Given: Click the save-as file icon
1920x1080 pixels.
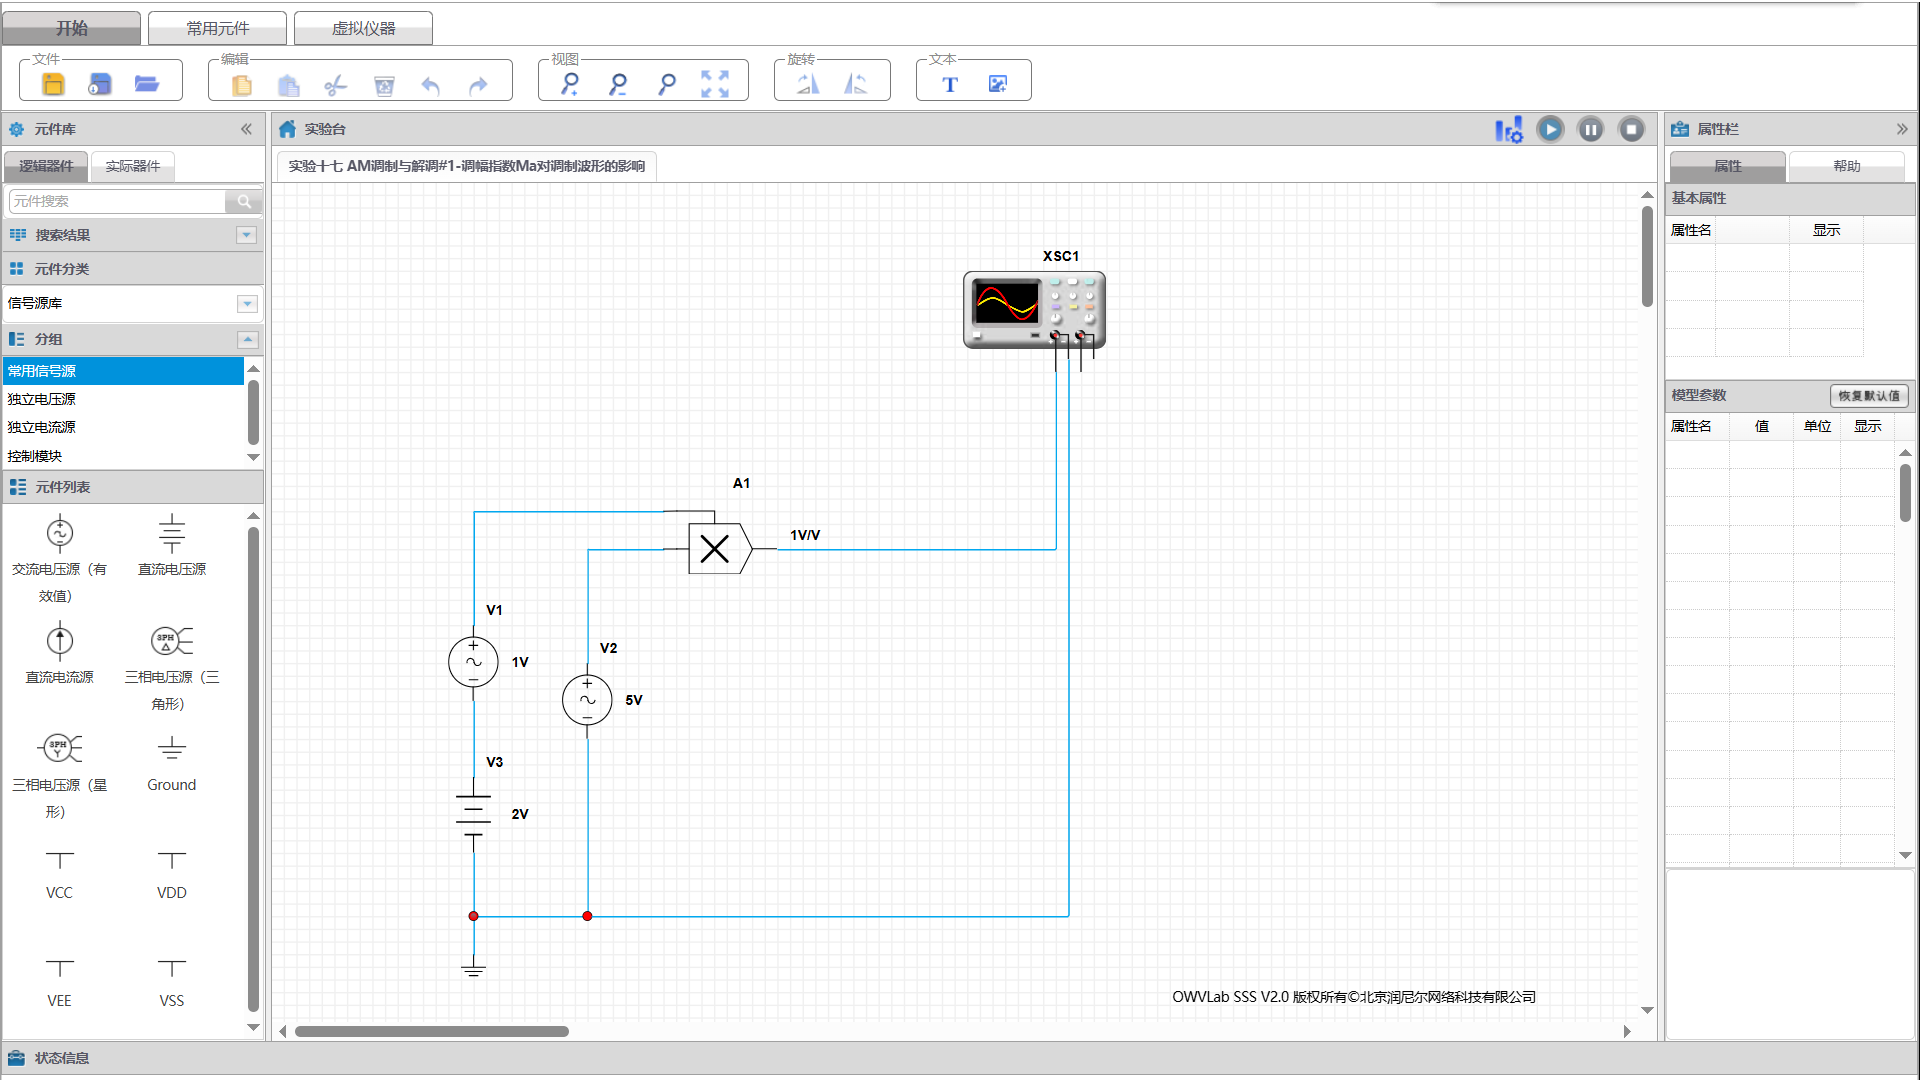Looking at the screenshot, I should pos(100,85).
